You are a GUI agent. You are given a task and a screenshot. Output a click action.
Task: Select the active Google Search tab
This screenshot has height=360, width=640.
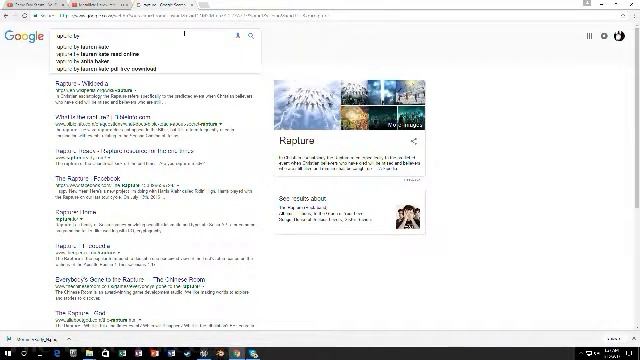pyautogui.click(x=164, y=5)
